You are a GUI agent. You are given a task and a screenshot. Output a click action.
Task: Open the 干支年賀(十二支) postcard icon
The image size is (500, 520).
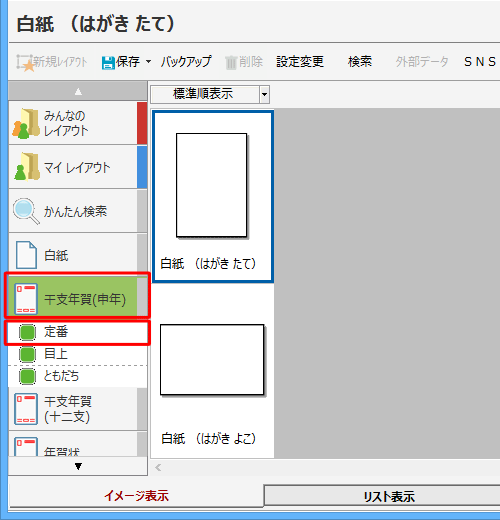(26, 409)
